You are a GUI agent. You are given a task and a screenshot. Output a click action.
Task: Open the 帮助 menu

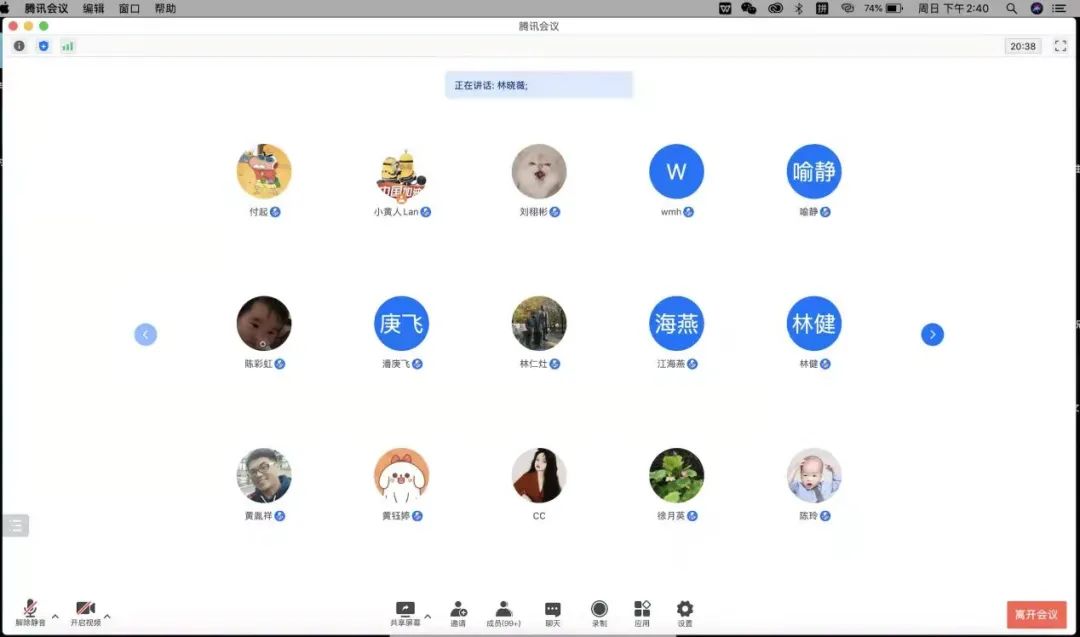tap(165, 8)
